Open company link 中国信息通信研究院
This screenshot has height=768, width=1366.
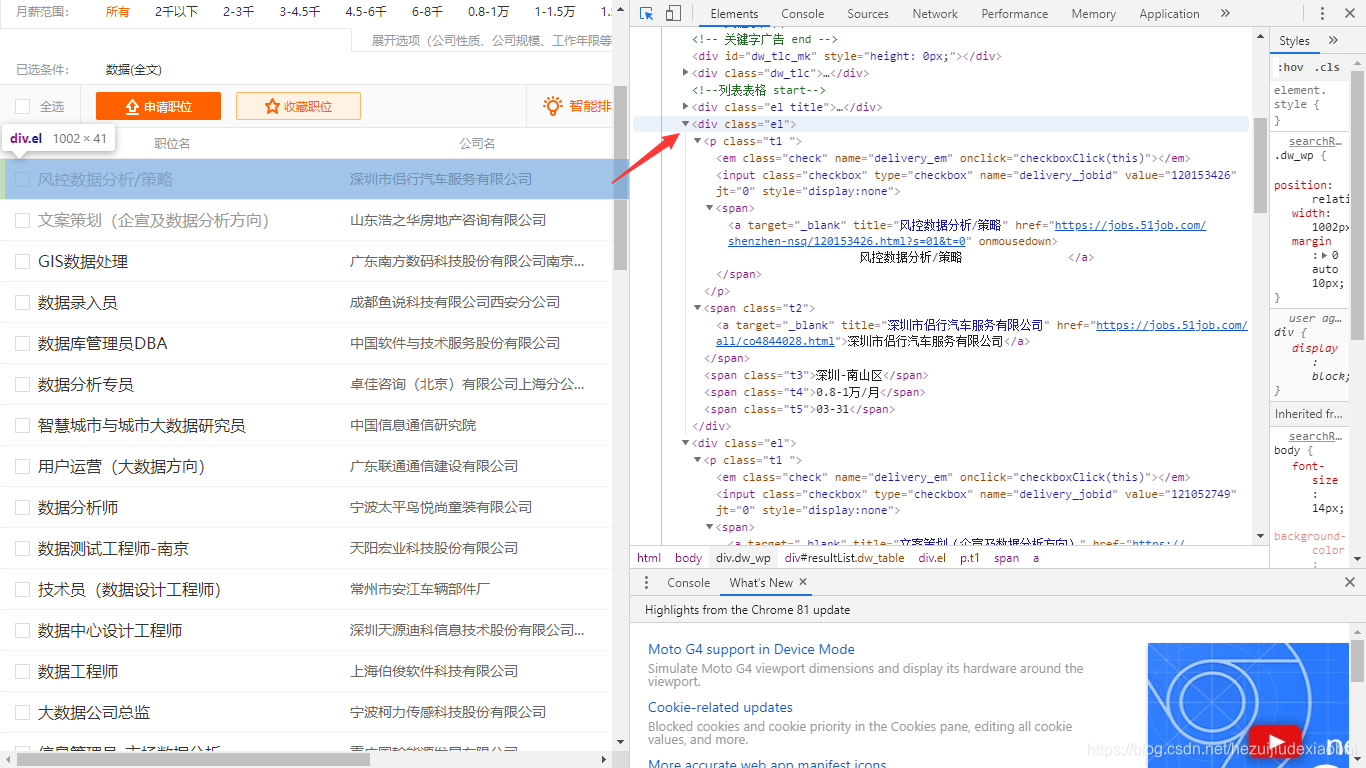point(413,425)
